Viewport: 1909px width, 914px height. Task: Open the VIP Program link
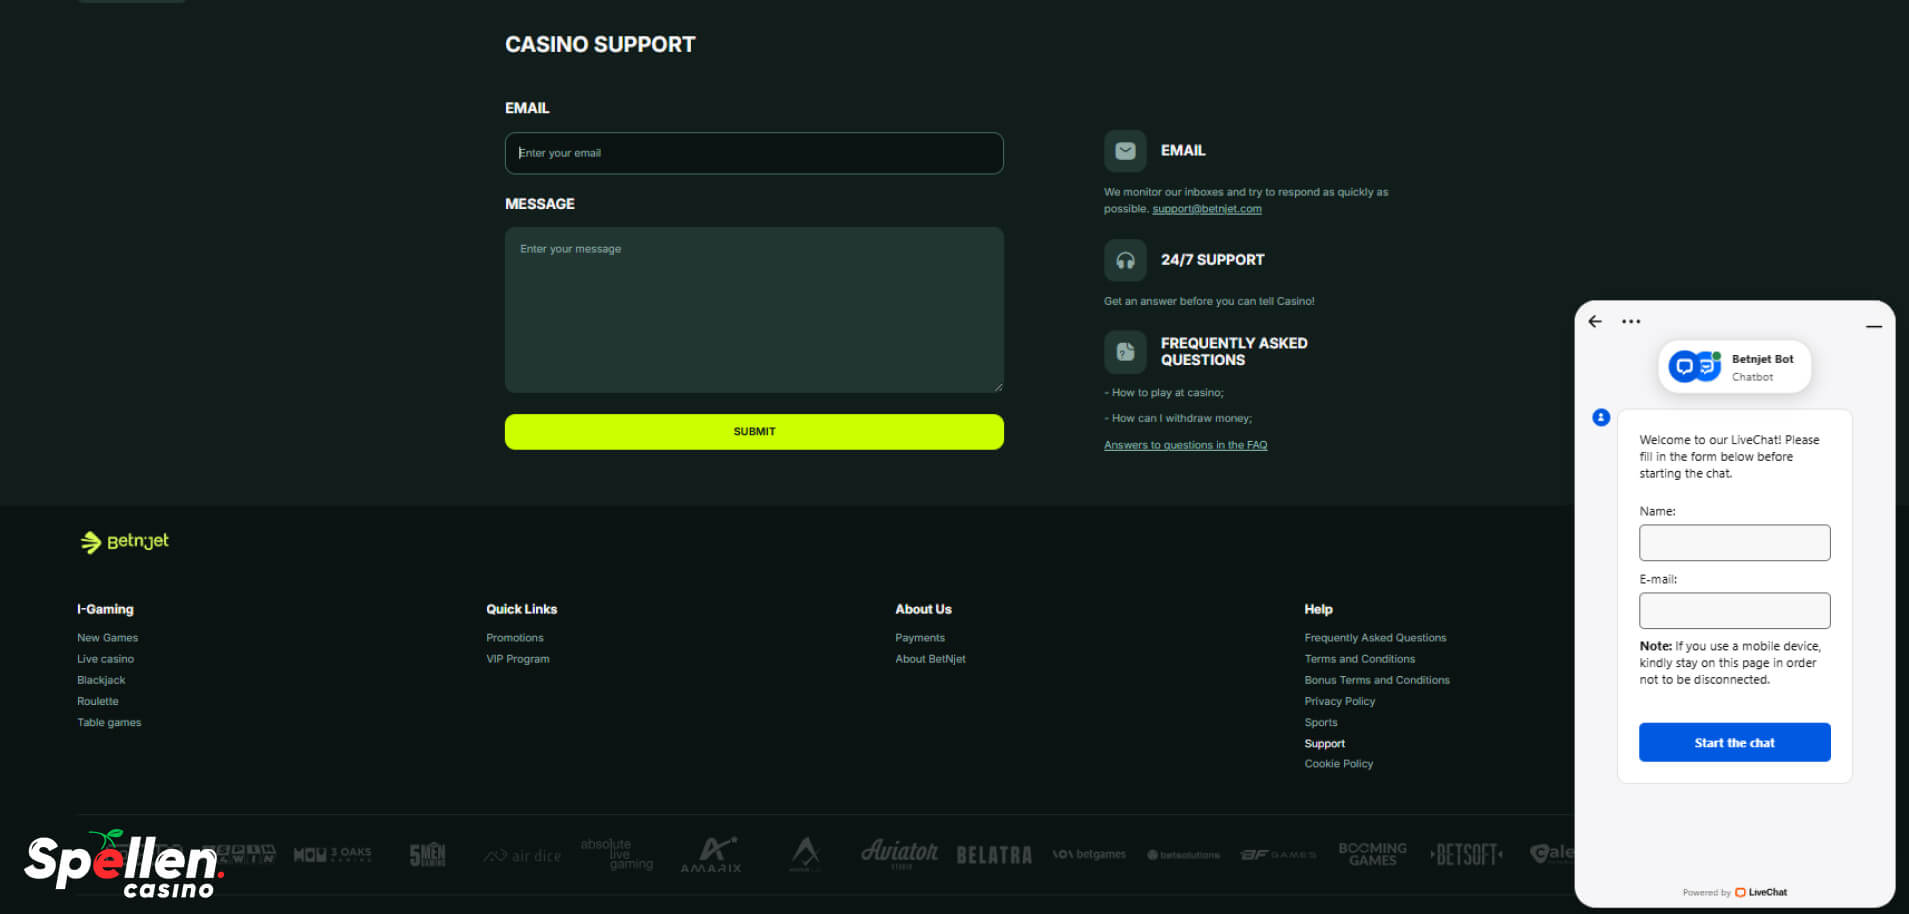(517, 659)
